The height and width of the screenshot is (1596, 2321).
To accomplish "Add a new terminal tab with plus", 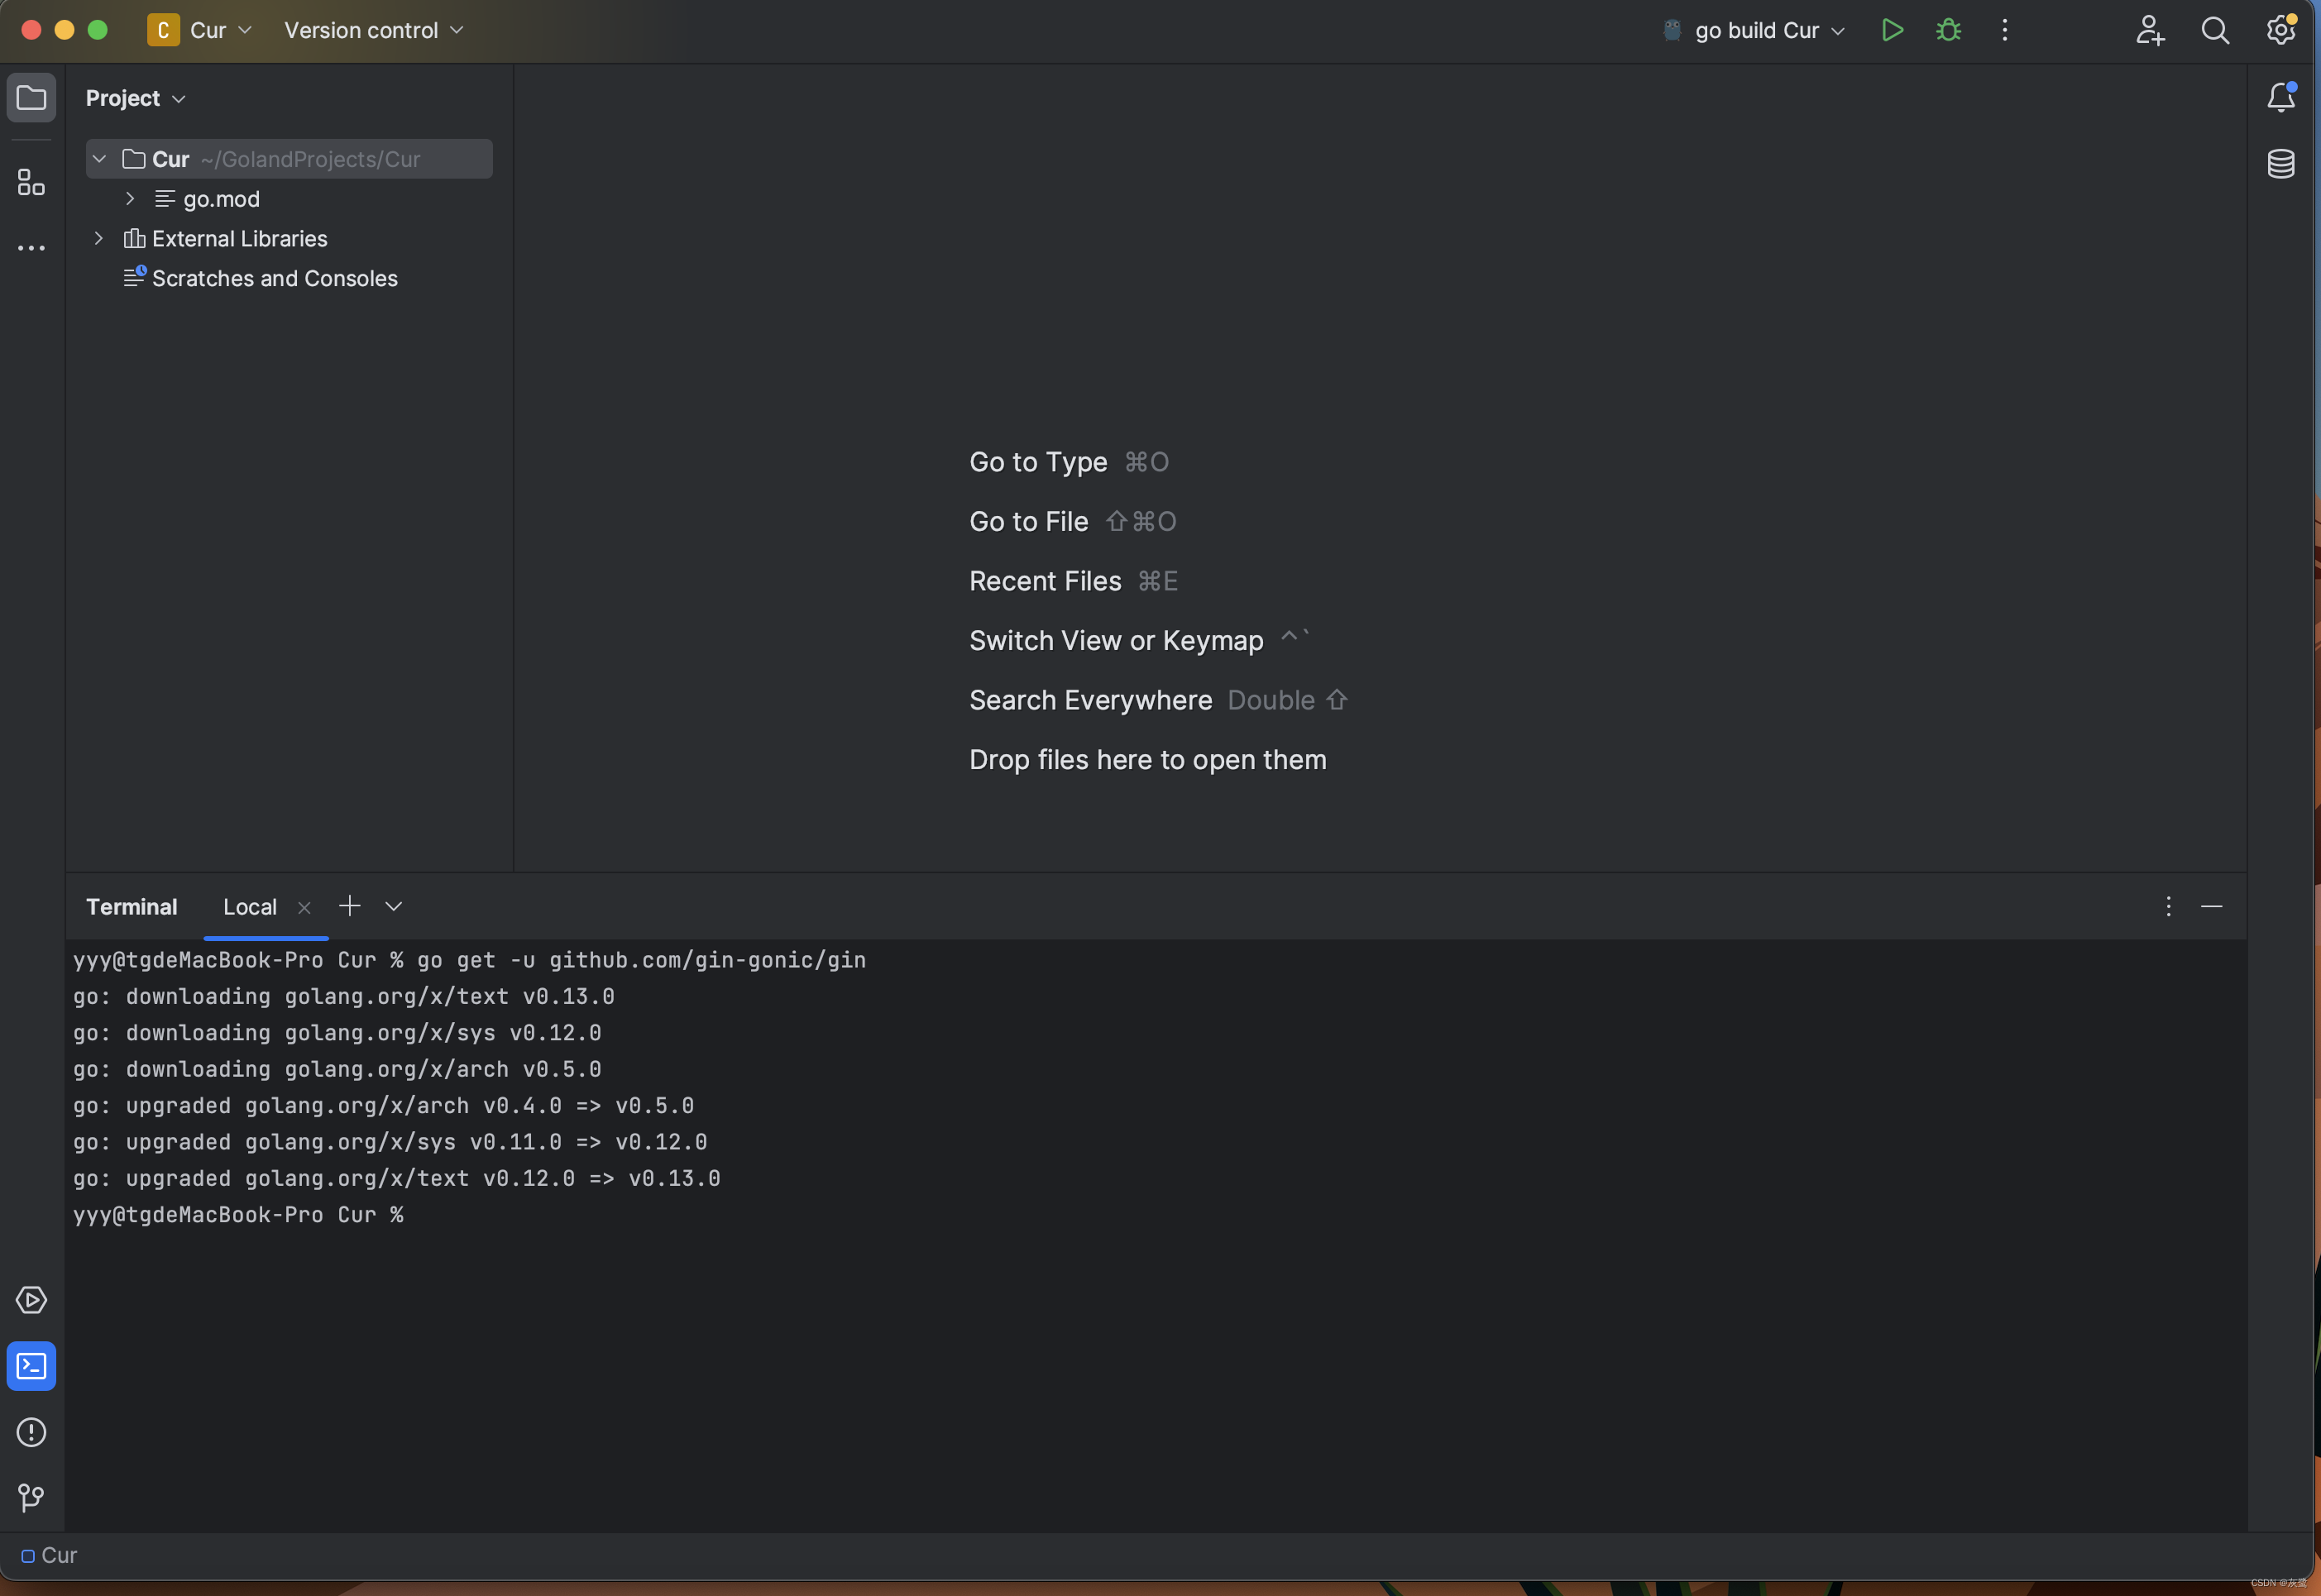I will click(349, 906).
